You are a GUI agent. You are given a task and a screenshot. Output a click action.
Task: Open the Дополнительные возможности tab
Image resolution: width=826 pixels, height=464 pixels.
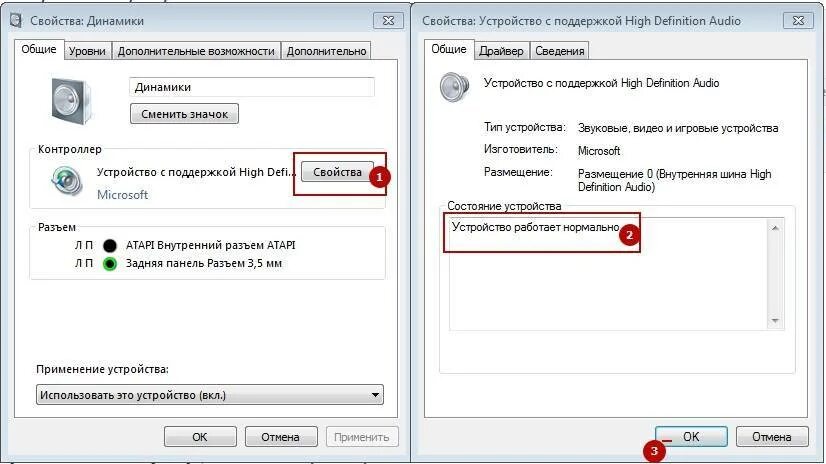click(196, 51)
